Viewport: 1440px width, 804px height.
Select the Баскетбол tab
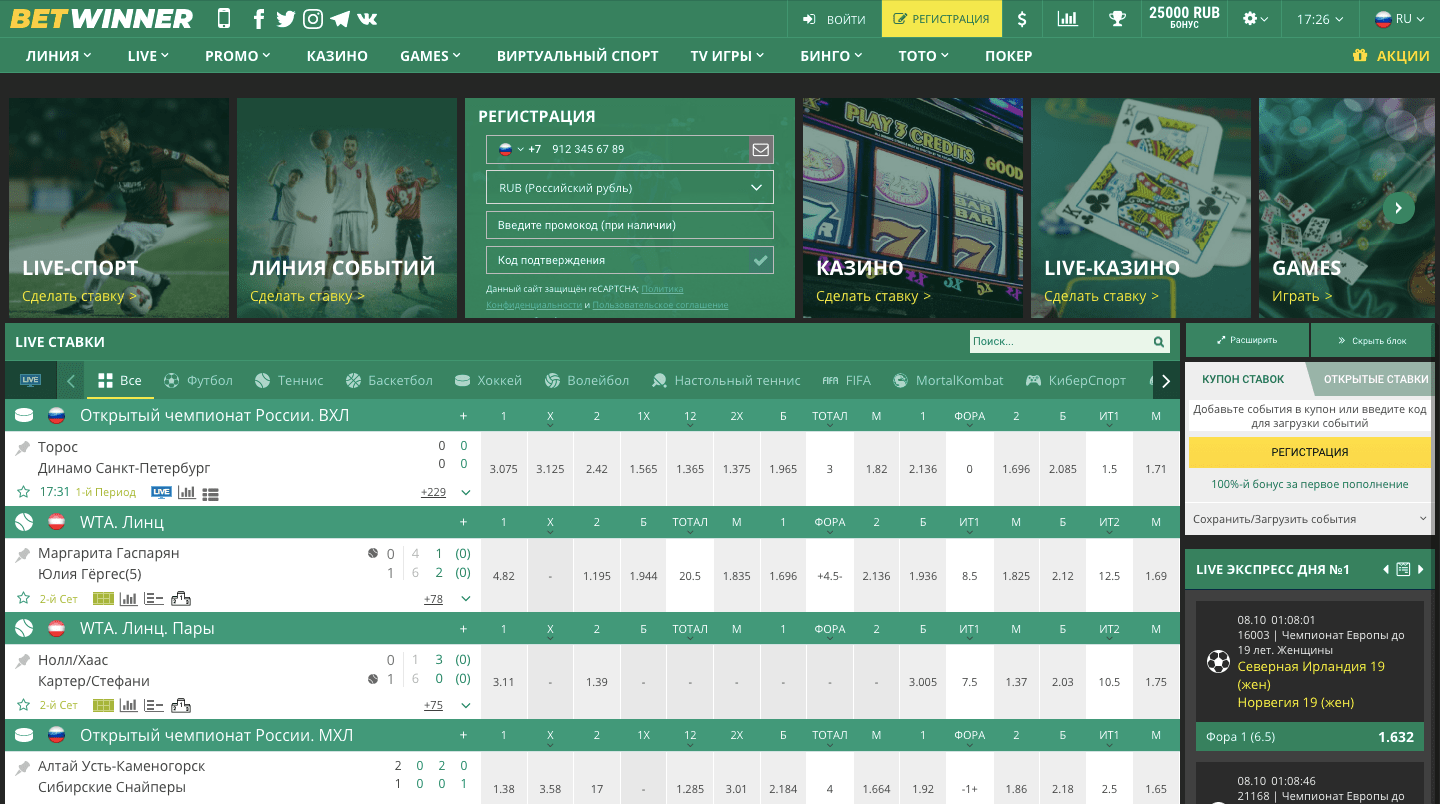tap(389, 381)
